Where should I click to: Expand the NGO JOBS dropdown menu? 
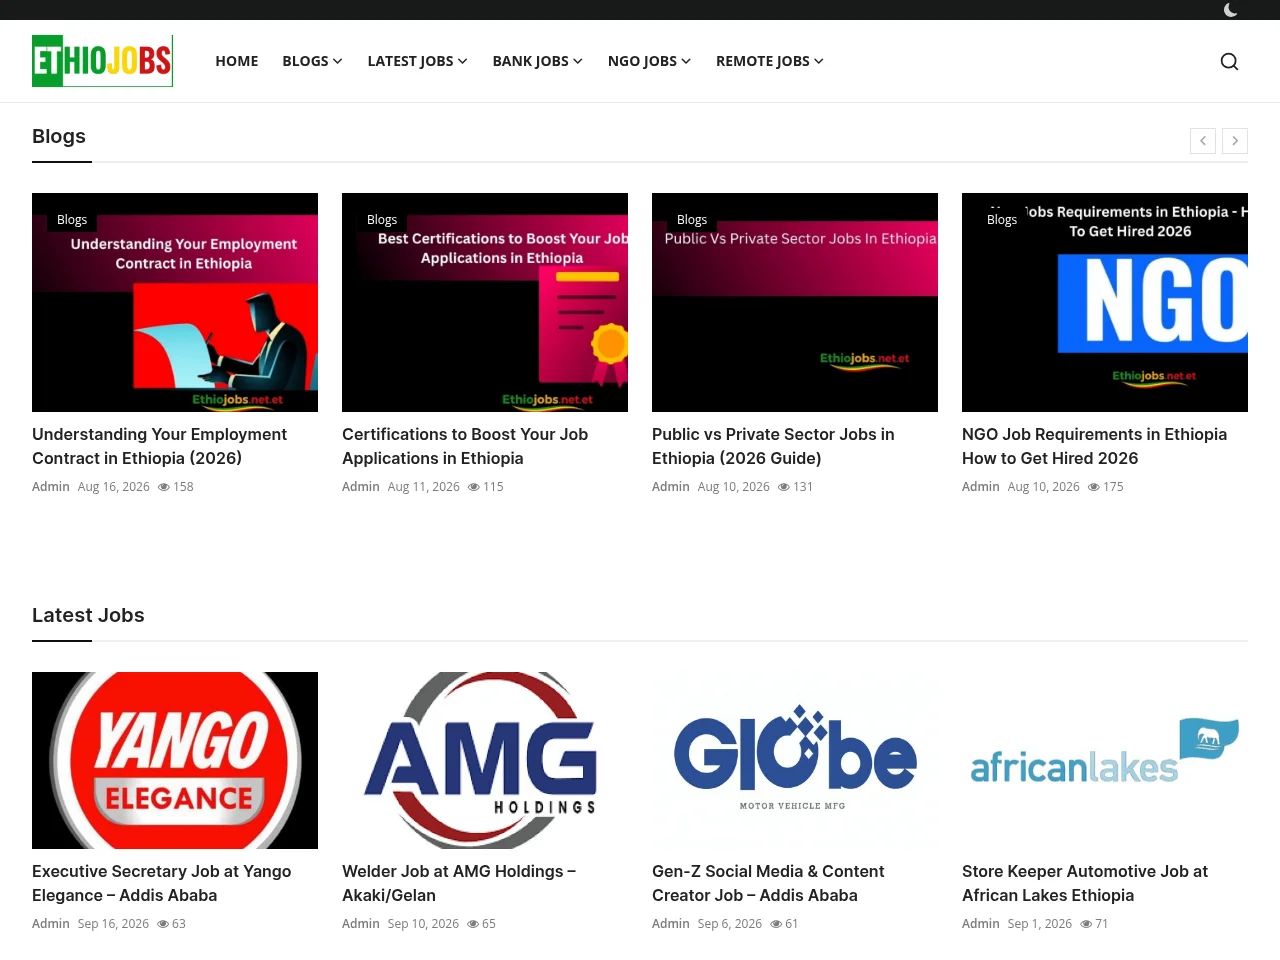pyautogui.click(x=649, y=61)
